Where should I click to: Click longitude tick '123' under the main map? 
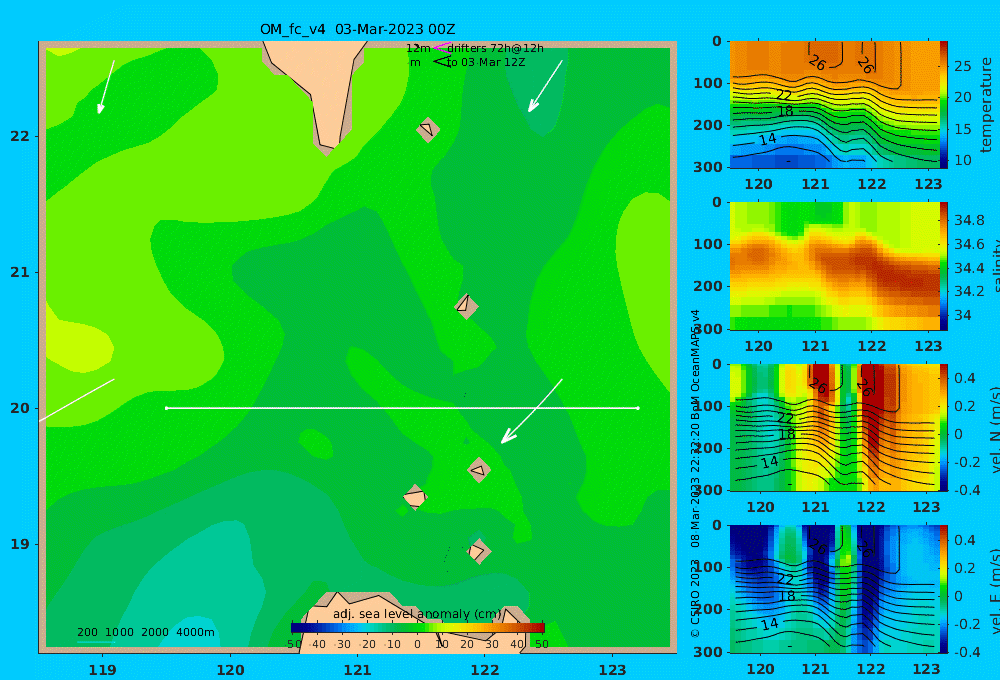[612, 670]
